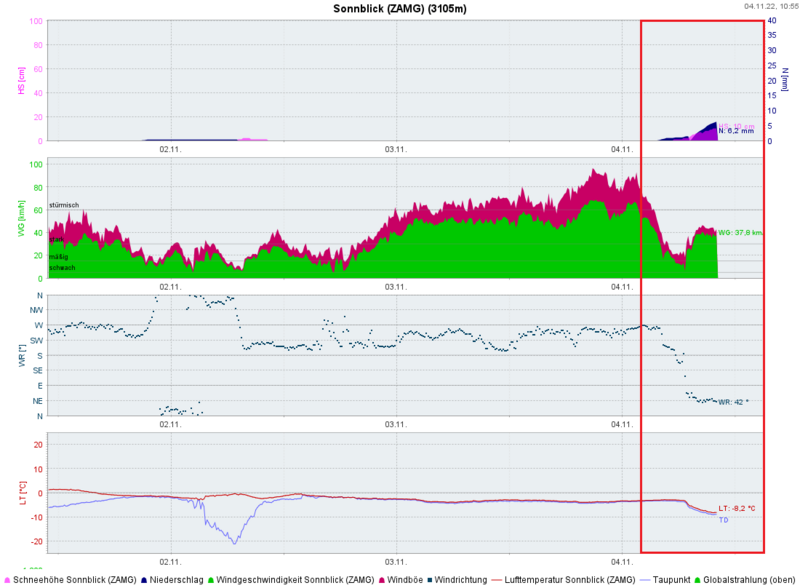This screenshot has width=800, height=588.
Task: Click the square Windrichtung legend marker
Action: pos(430,580)
